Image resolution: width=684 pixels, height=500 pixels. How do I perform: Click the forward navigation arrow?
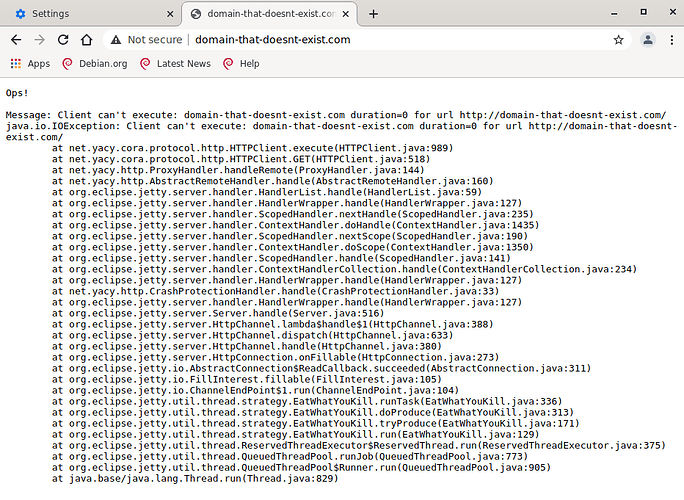coord(40,40)
